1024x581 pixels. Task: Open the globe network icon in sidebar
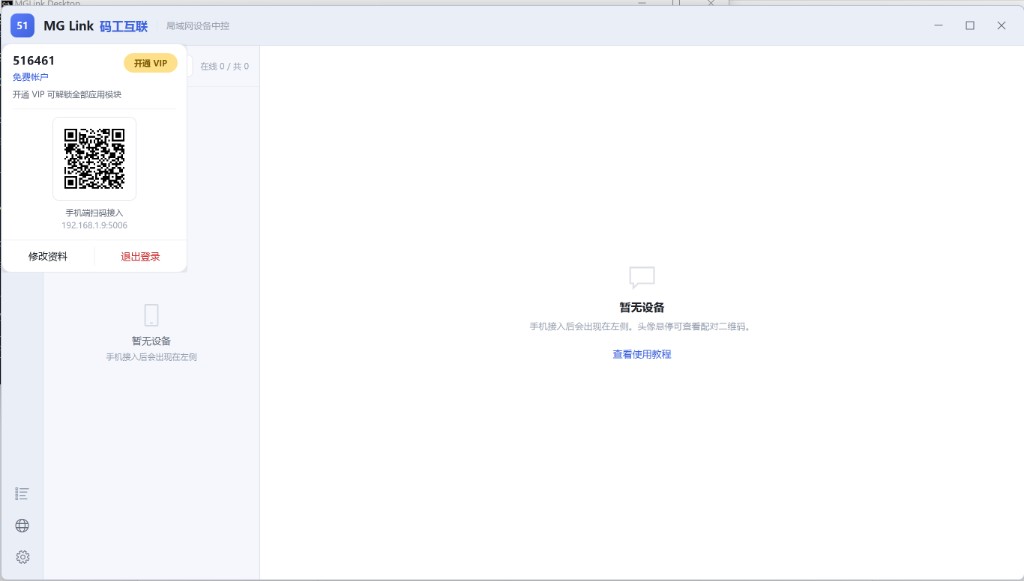pos(22,526)
